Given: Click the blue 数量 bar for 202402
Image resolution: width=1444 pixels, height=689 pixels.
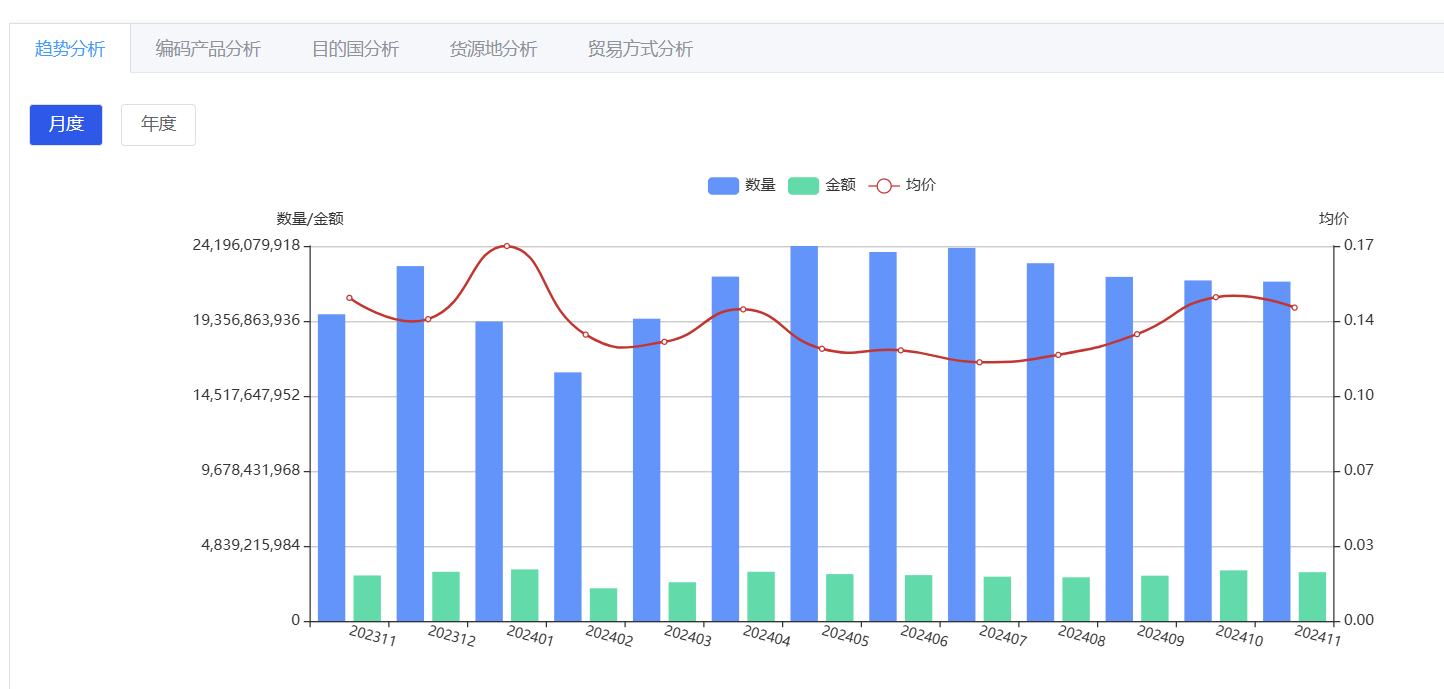Looking at the screenshot, I should tap(568, 496).
